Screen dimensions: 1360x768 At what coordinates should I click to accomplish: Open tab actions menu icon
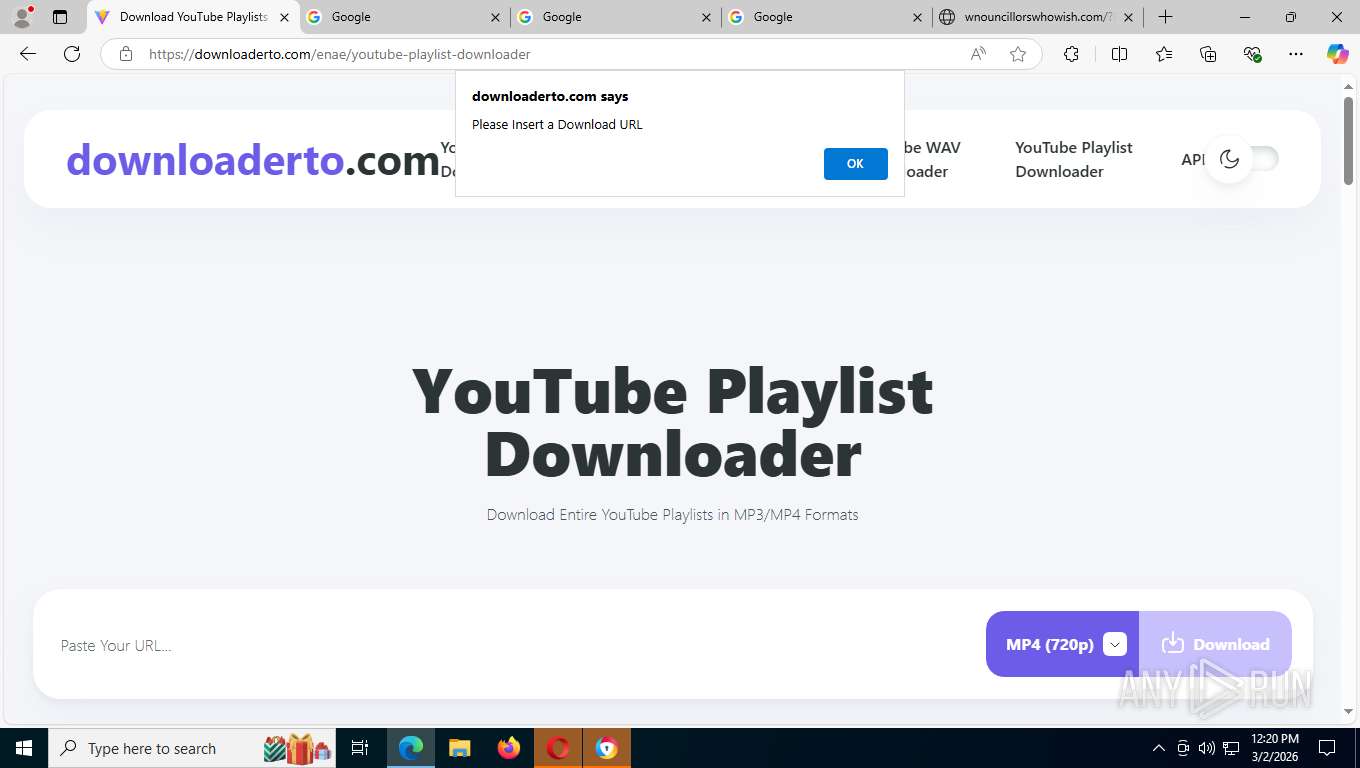click(60, 17)
